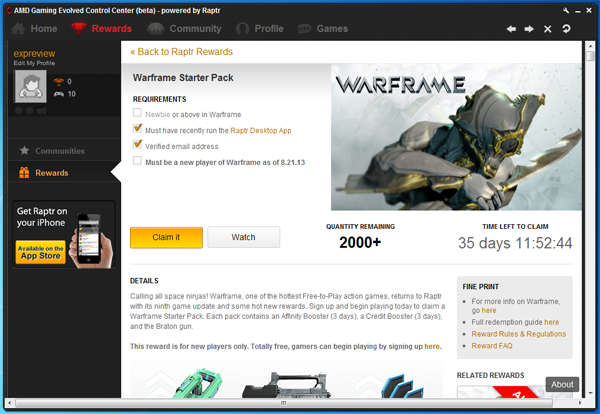Click the browser back arrow icon
600x414 pixels.
click(511, 29)
